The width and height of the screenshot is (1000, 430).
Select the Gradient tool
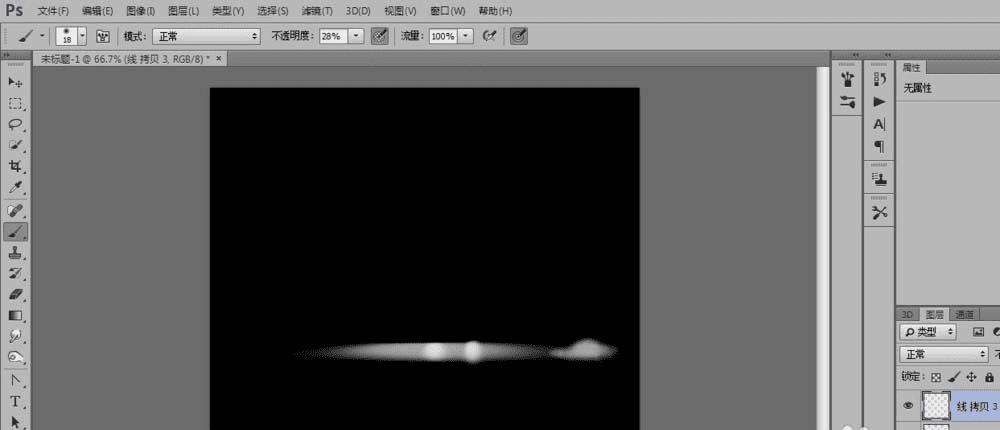click(x=15, y=315)
